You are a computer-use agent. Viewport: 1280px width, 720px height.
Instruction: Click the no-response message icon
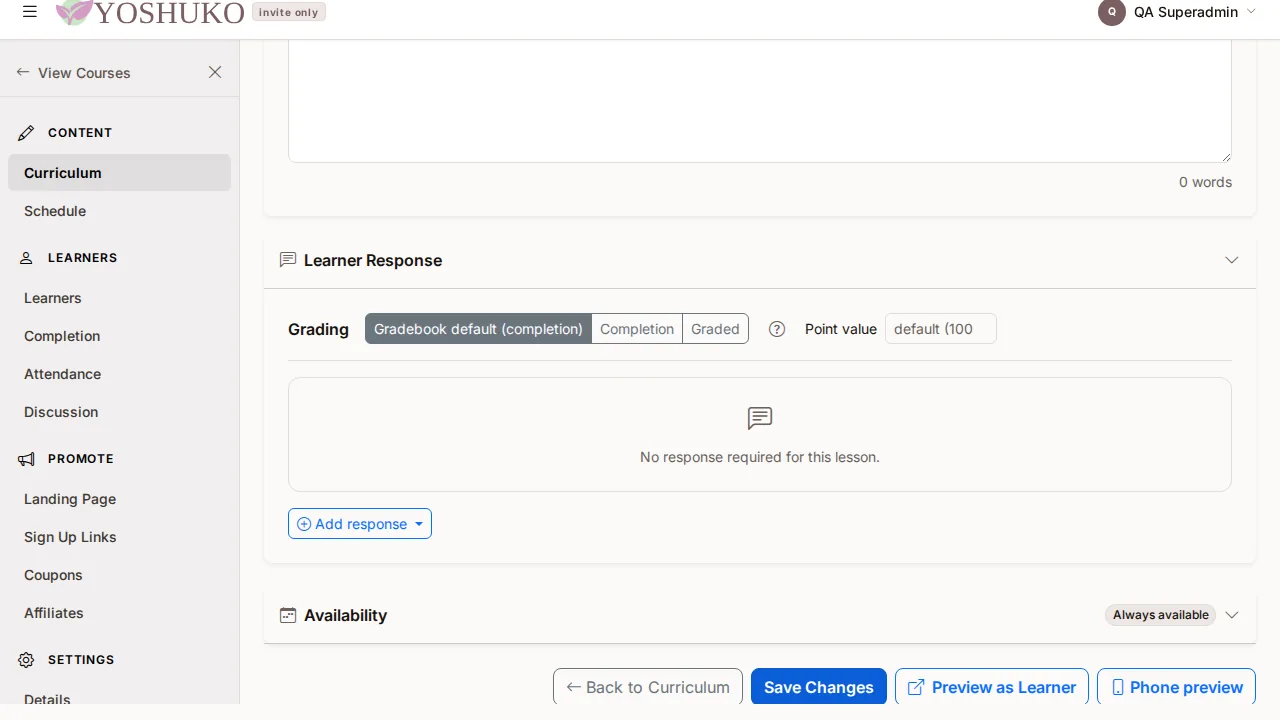pos(760,418)
